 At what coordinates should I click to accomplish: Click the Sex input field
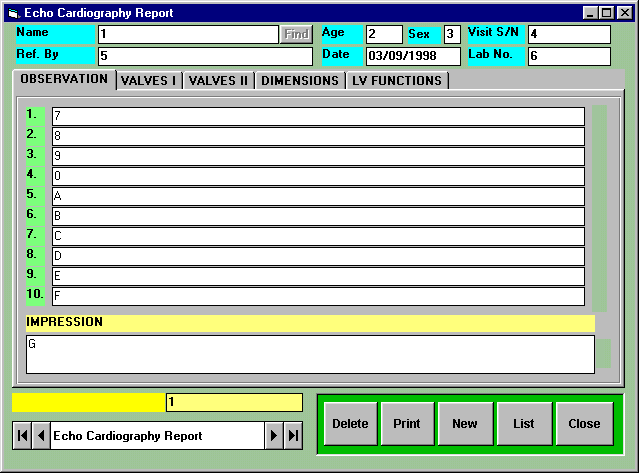[x=452, y=34]
